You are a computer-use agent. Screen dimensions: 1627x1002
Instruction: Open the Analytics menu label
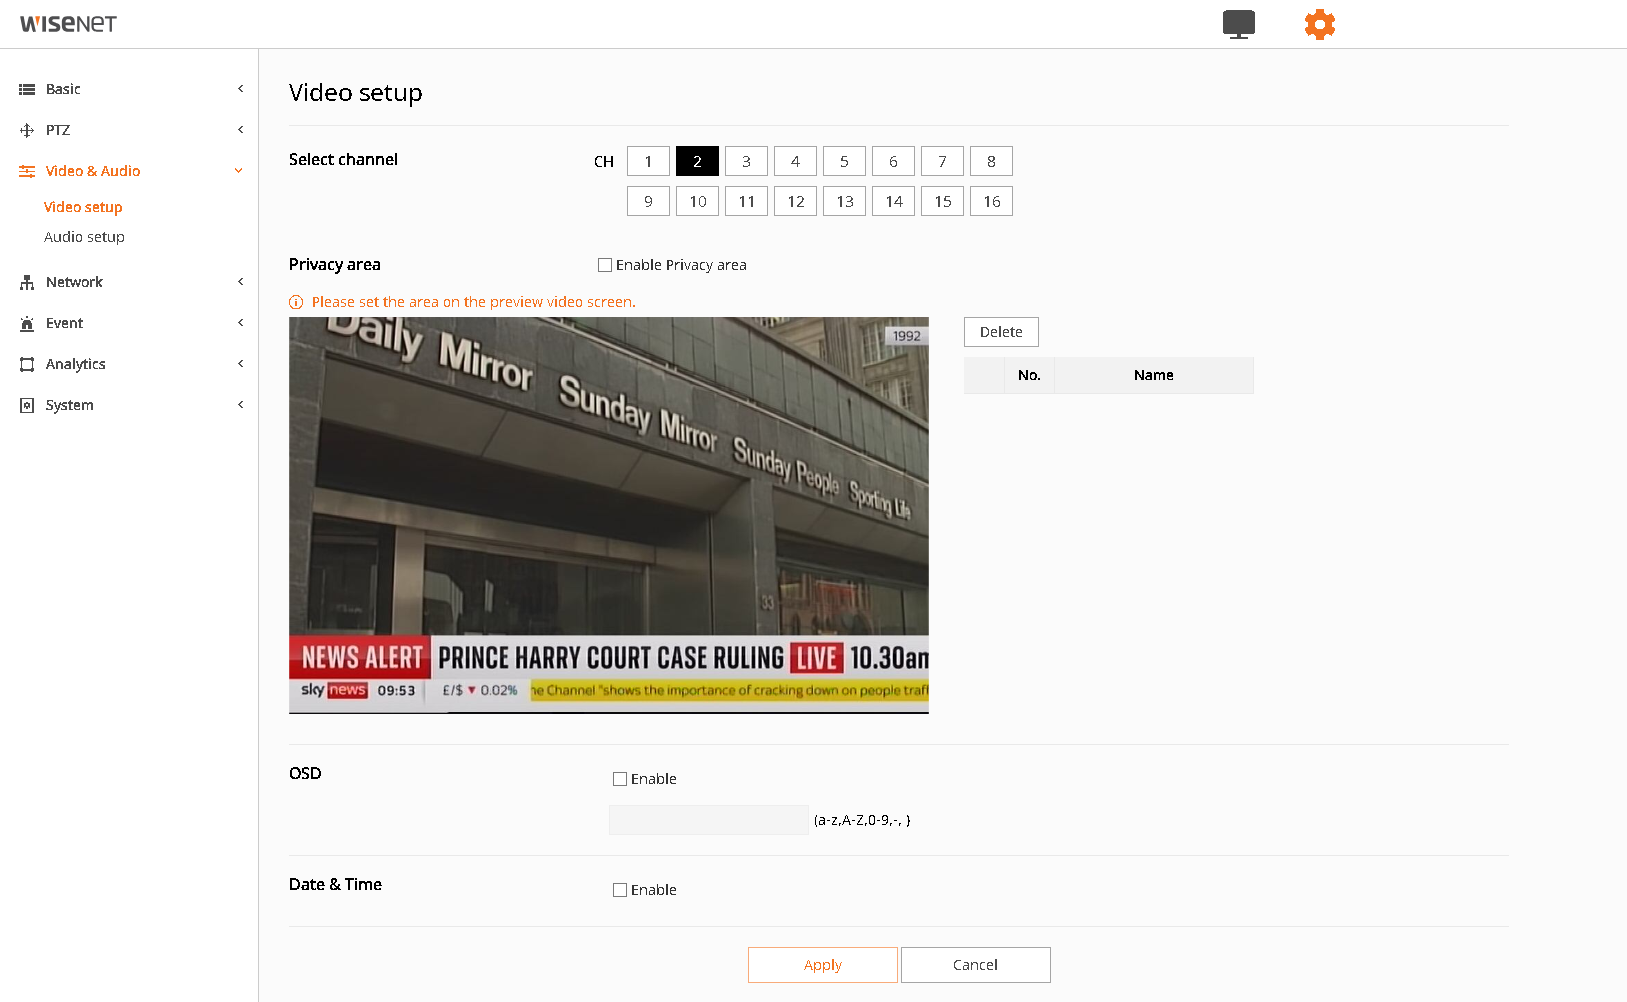[x=75, y=364]
